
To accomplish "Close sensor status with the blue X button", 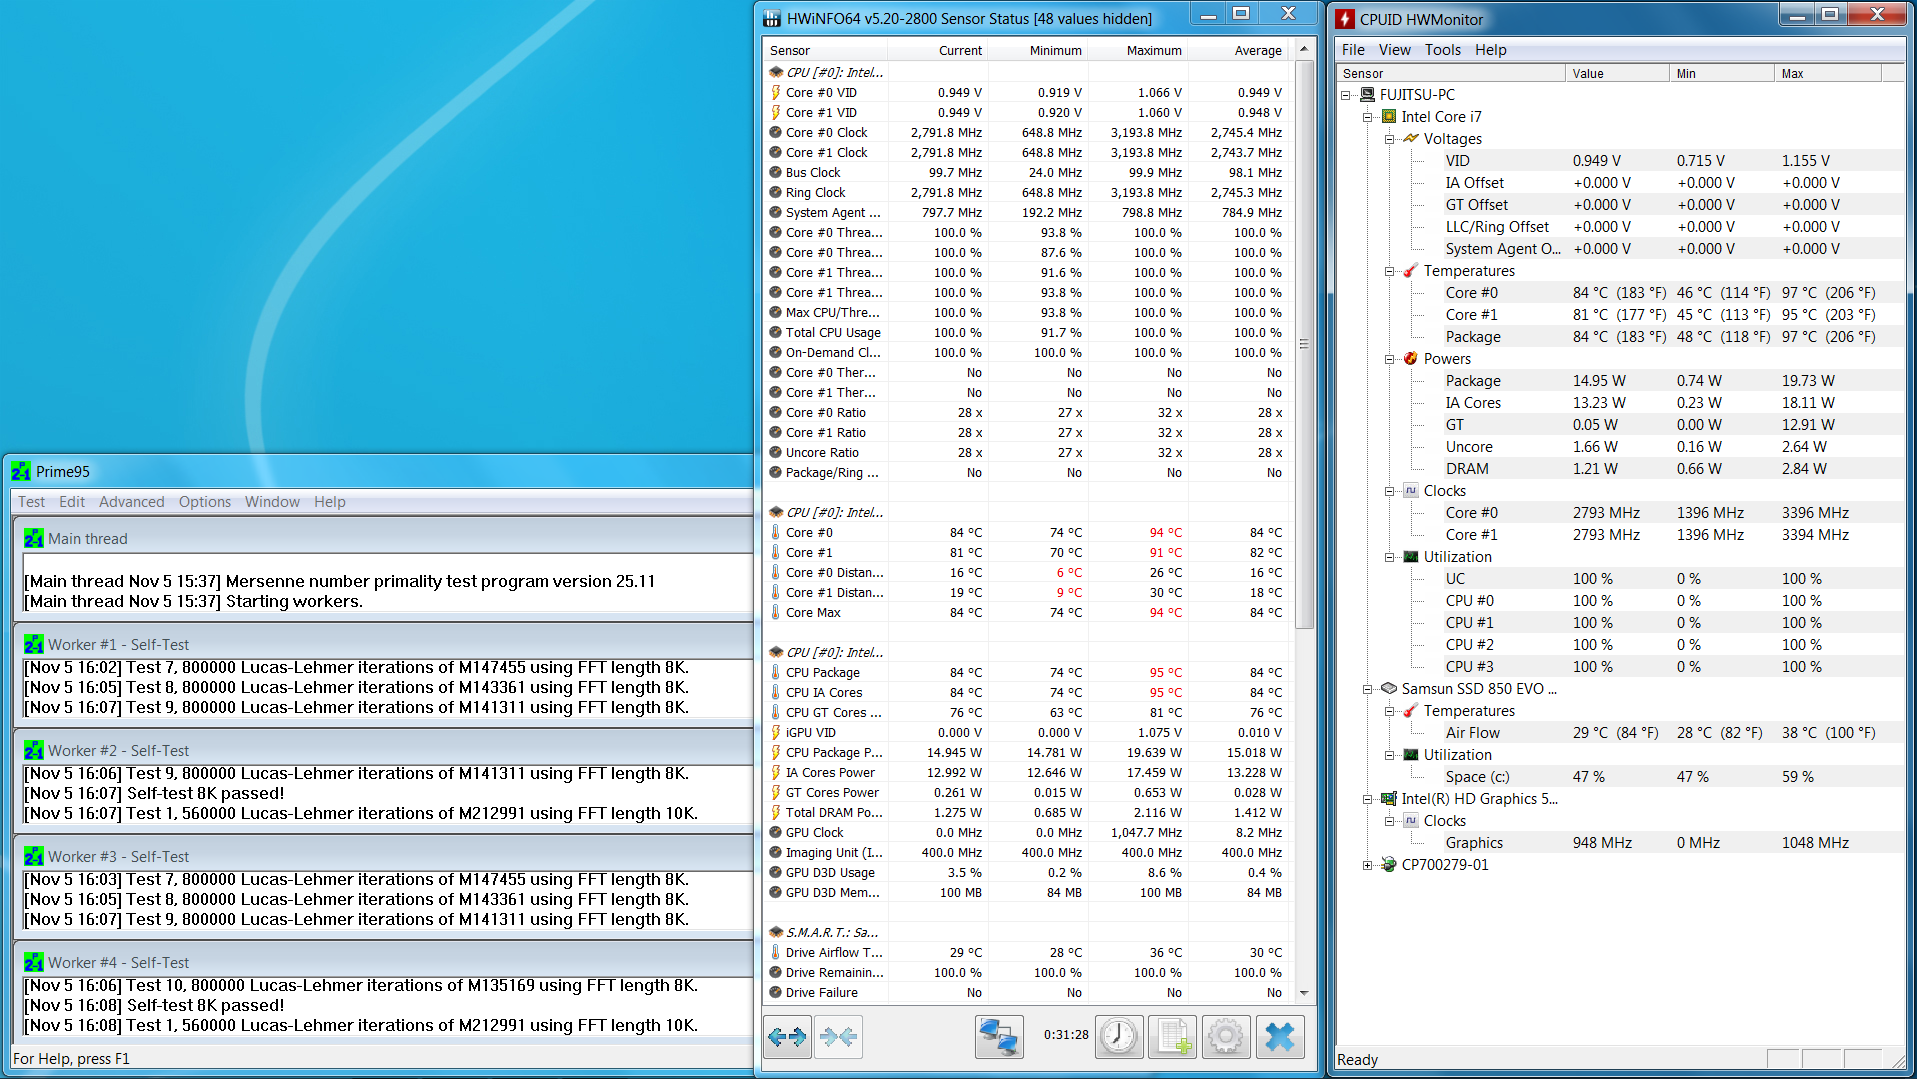I will (1280, 1037).
